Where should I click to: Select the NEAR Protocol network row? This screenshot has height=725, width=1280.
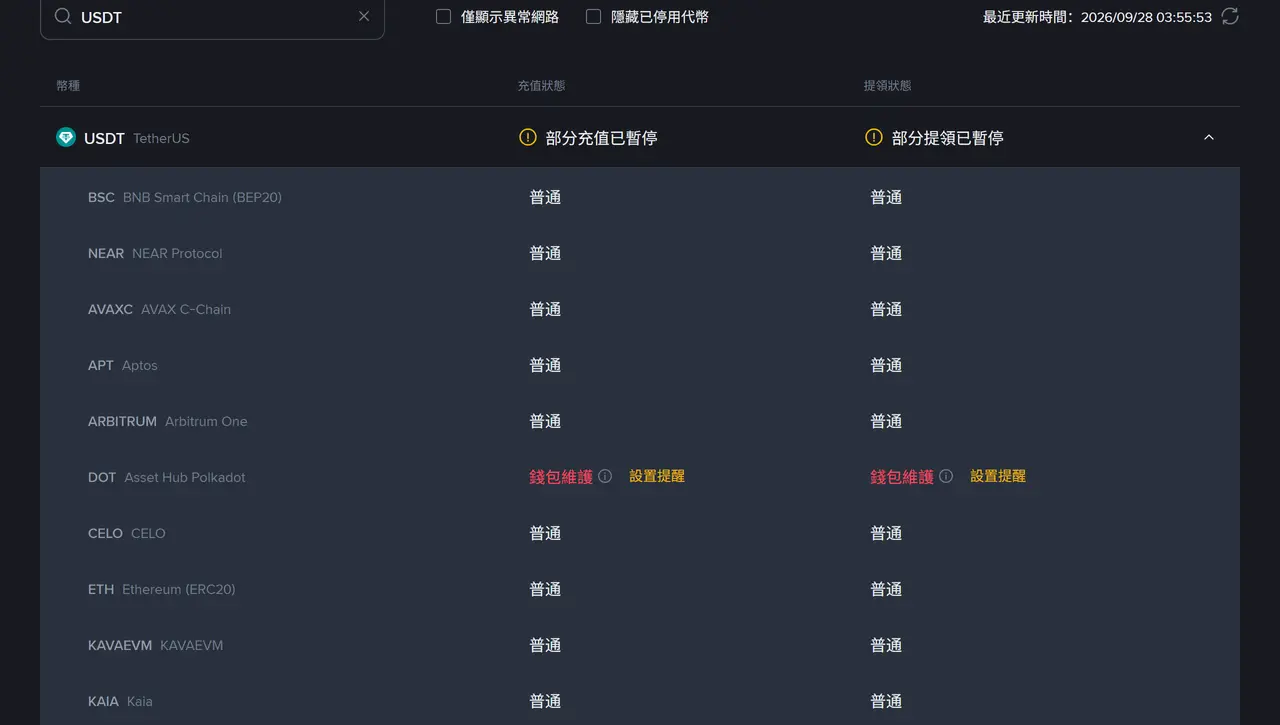[640, 254]
